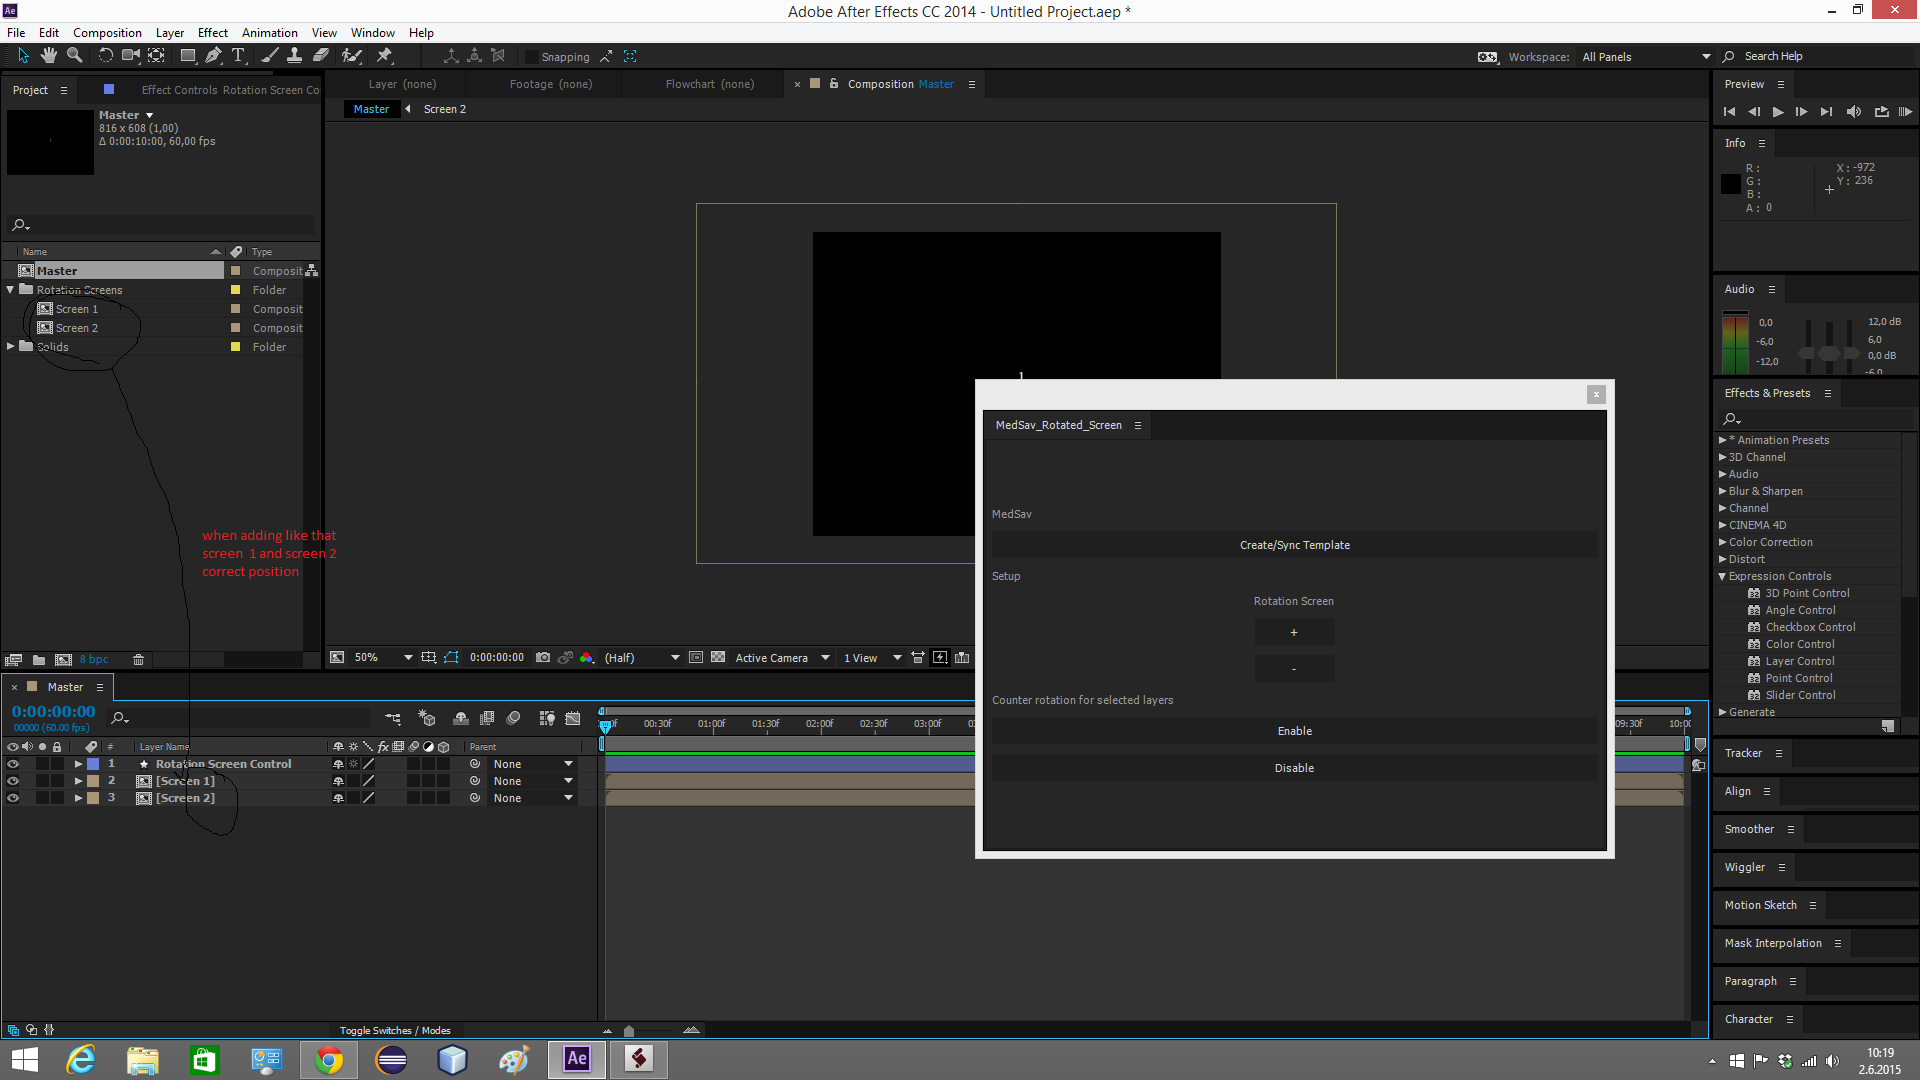Expand the Solids folder in Project panel
Screen dimensions: 1920x1080
[x=11, y=347]
